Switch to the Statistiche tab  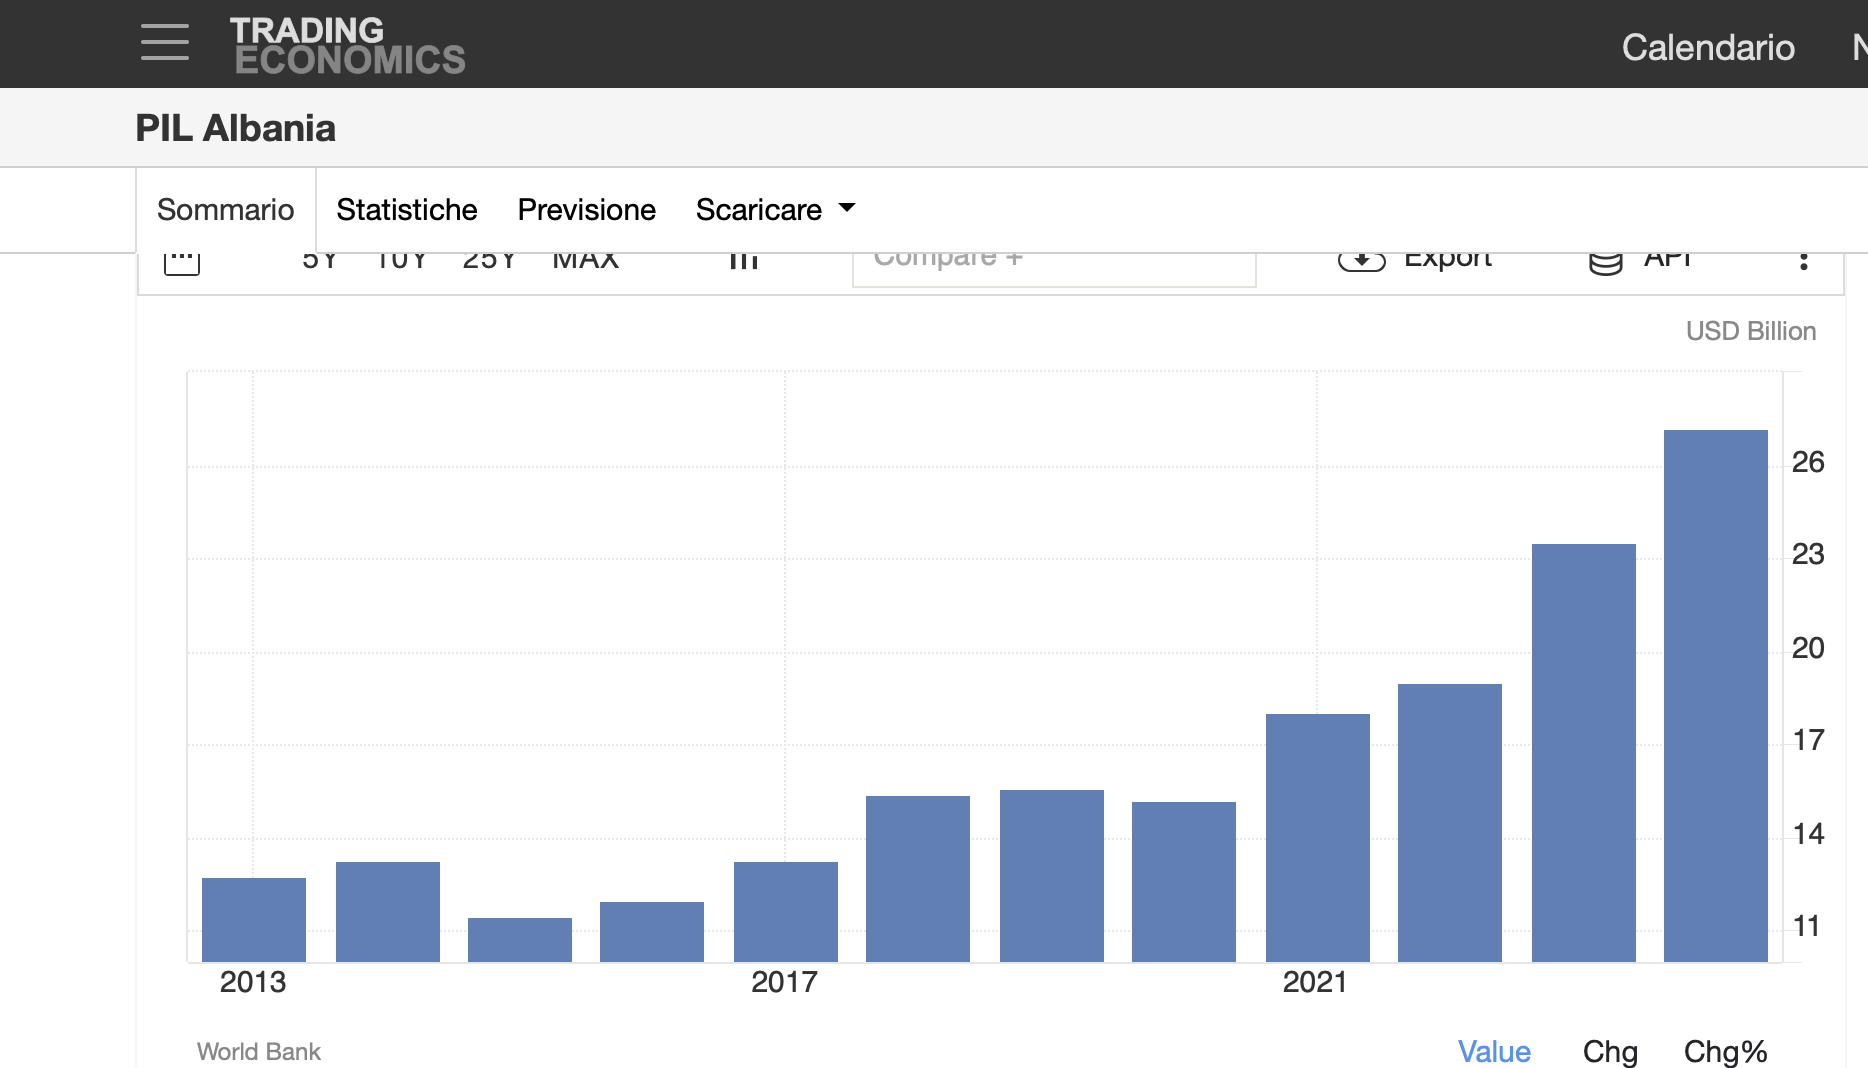coord(406,210)
